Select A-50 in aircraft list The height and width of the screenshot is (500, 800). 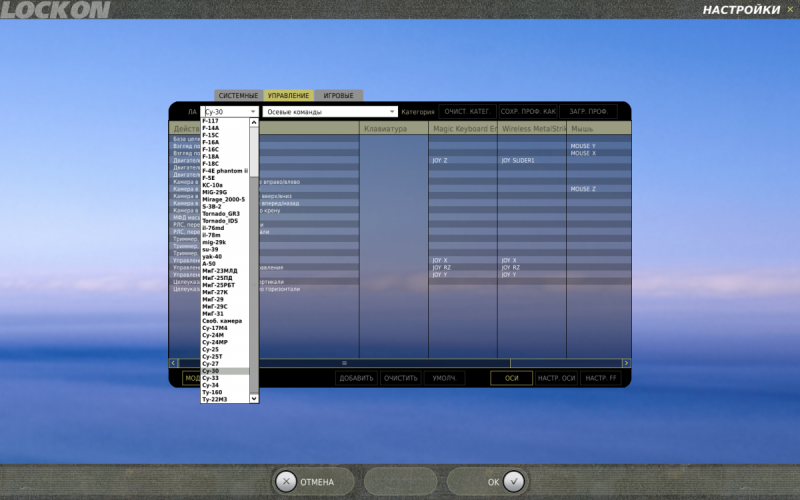tap(225, 264)
